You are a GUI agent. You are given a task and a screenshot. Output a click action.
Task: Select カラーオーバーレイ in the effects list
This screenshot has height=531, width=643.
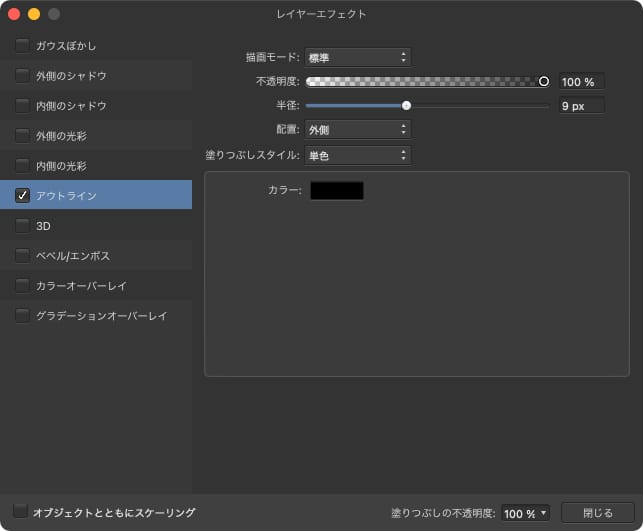pos(81,285)
